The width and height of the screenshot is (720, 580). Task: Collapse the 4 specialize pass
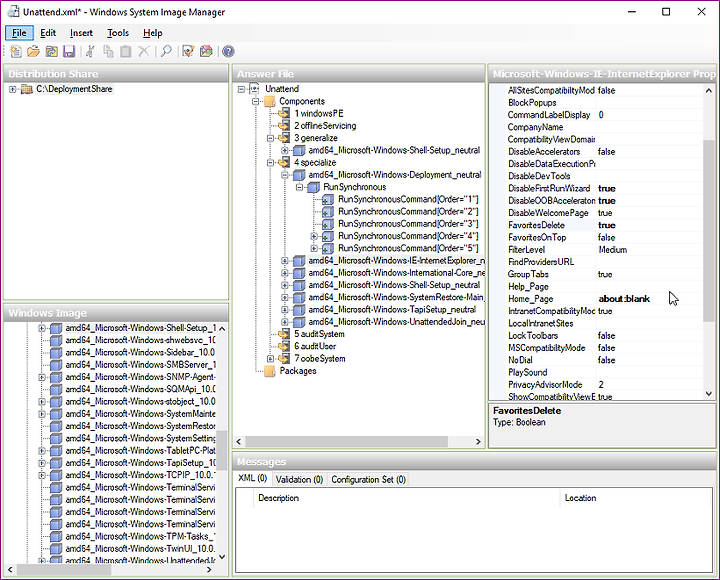pyautogui.click(x=270, y=163)
